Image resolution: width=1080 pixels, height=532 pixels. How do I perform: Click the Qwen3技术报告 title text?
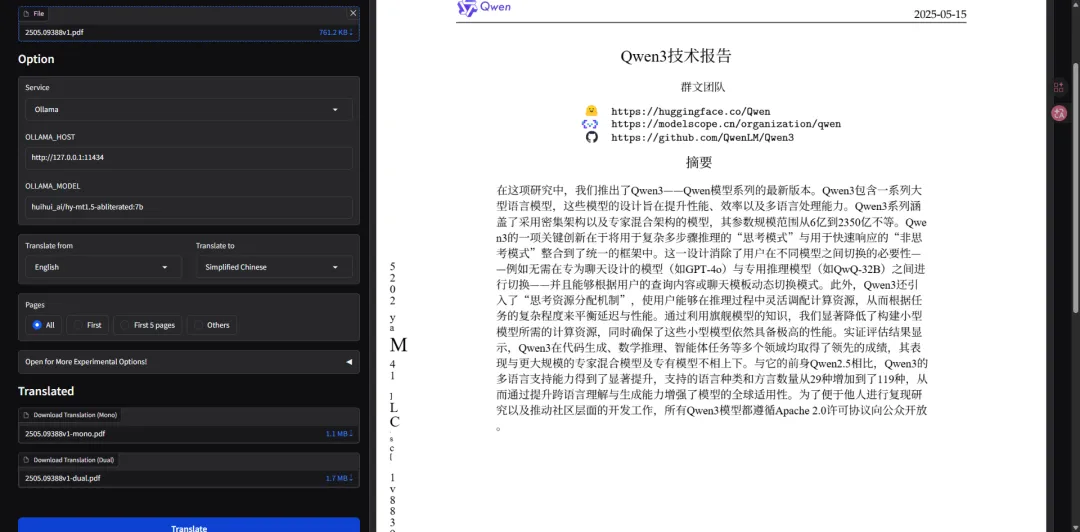pyautogui.click(x=676, y=56)
